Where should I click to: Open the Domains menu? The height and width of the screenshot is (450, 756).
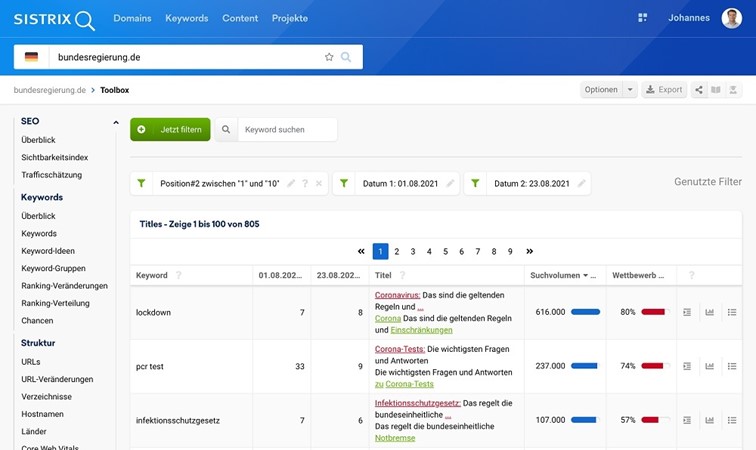pyautogui.click(x=132, y=18)
